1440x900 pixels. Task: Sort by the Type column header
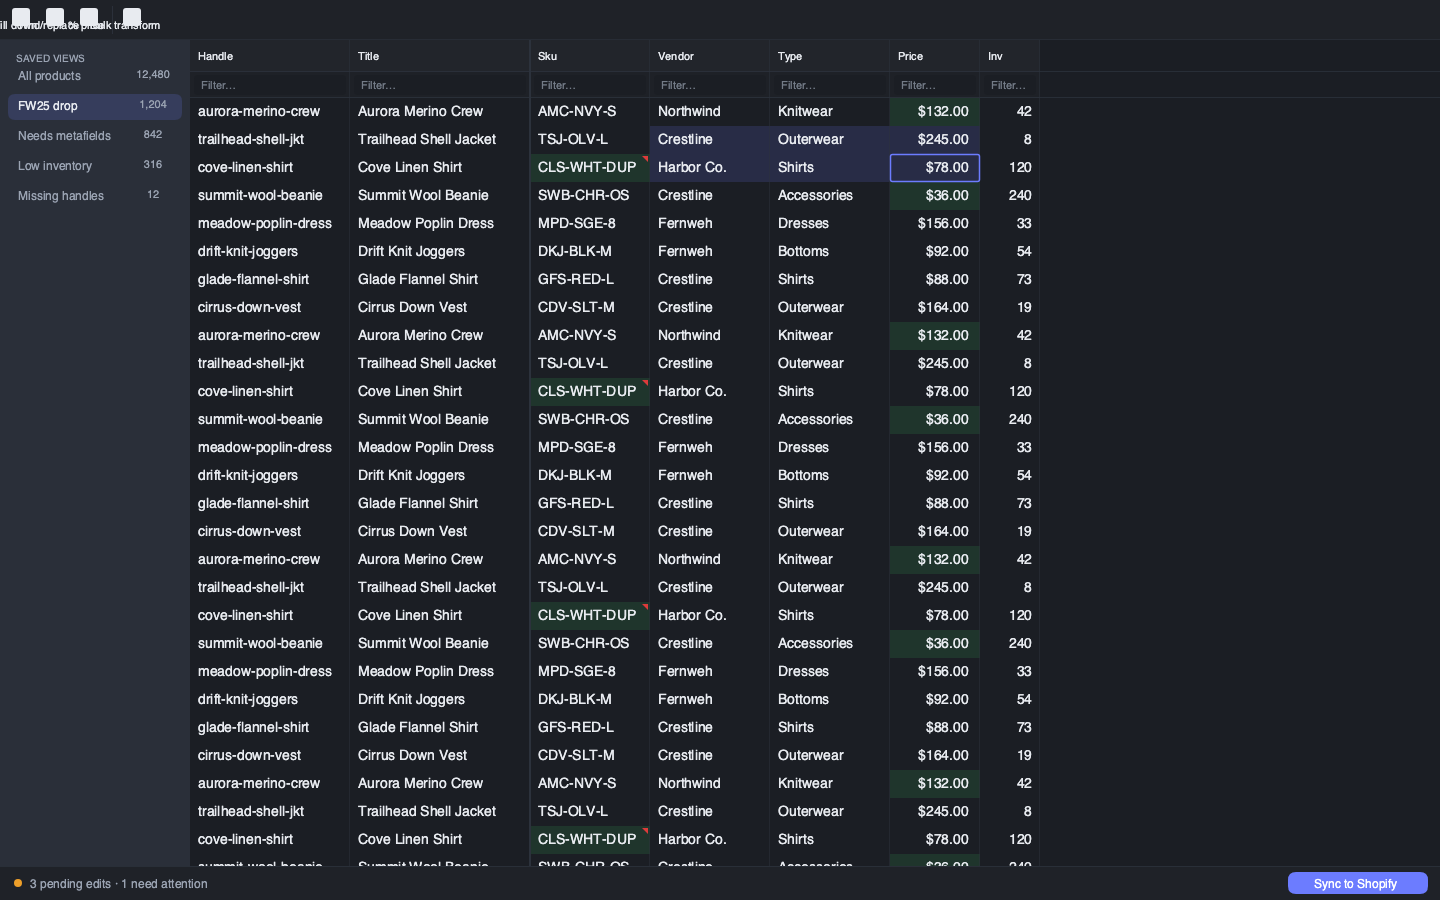830,56
